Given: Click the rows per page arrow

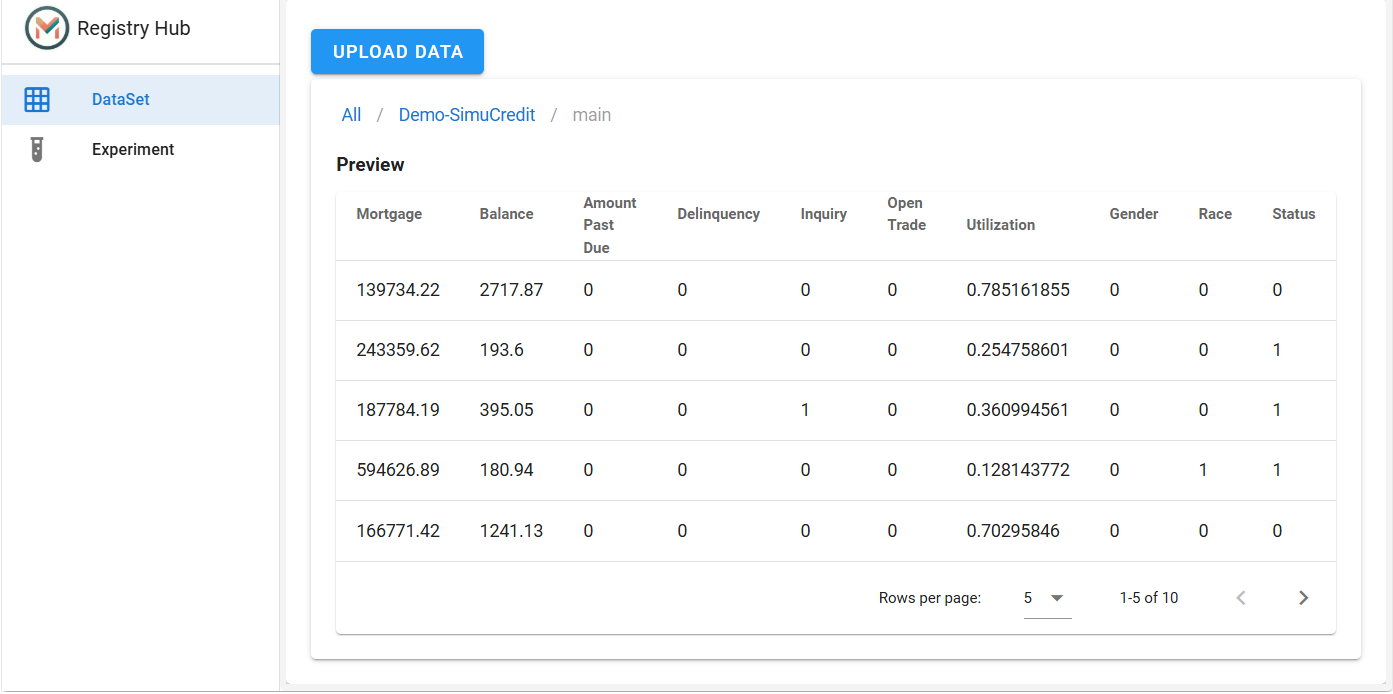Looking at the screenshot, I should tap(1057, 598).
